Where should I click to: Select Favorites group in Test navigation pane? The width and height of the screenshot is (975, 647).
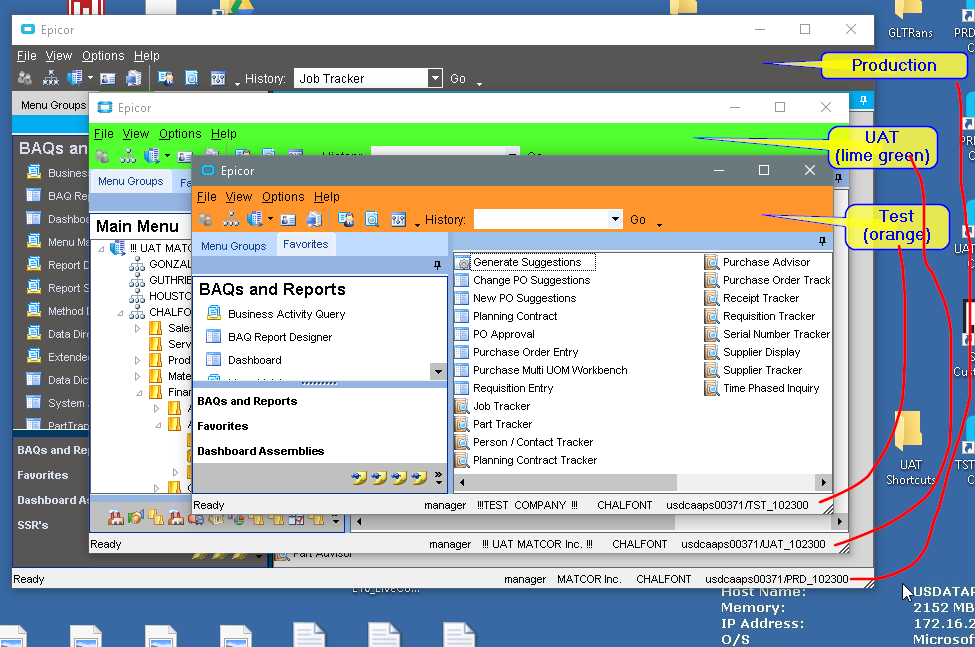[x=223, y=426]
